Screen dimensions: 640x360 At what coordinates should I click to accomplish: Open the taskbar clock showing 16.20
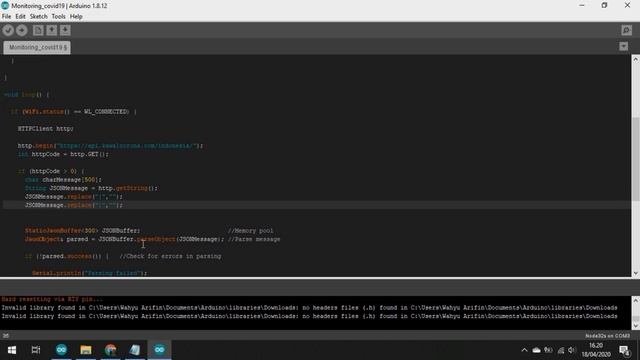(596, 350)
